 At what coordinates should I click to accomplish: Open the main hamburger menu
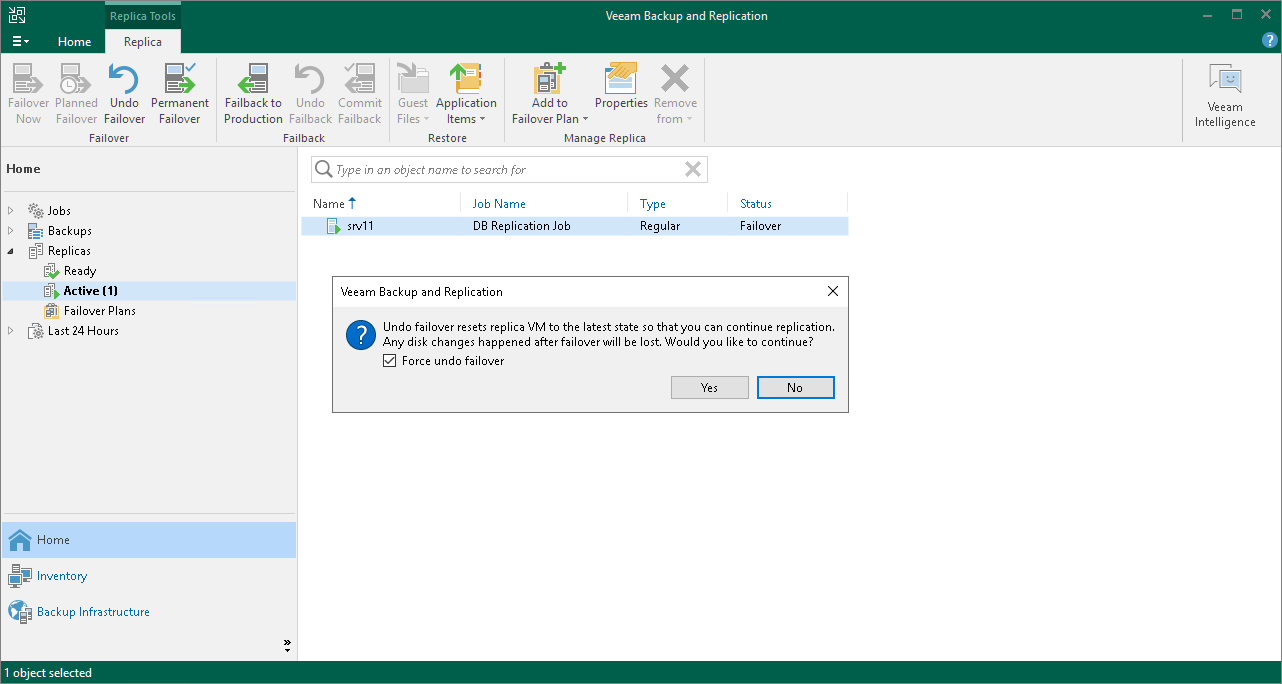coord(20,41)
